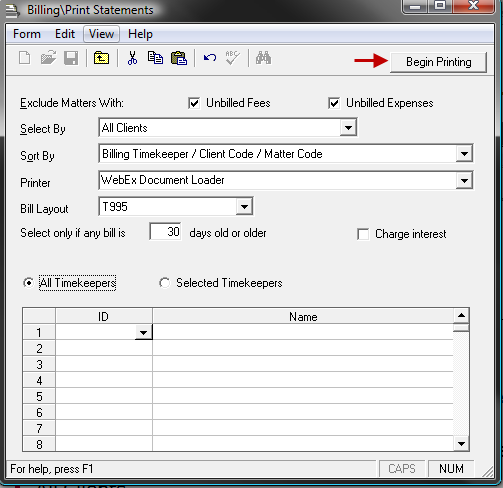Select row 4 header in timekeeper grid
Screen dimensions: 503x488
[39, 380]
